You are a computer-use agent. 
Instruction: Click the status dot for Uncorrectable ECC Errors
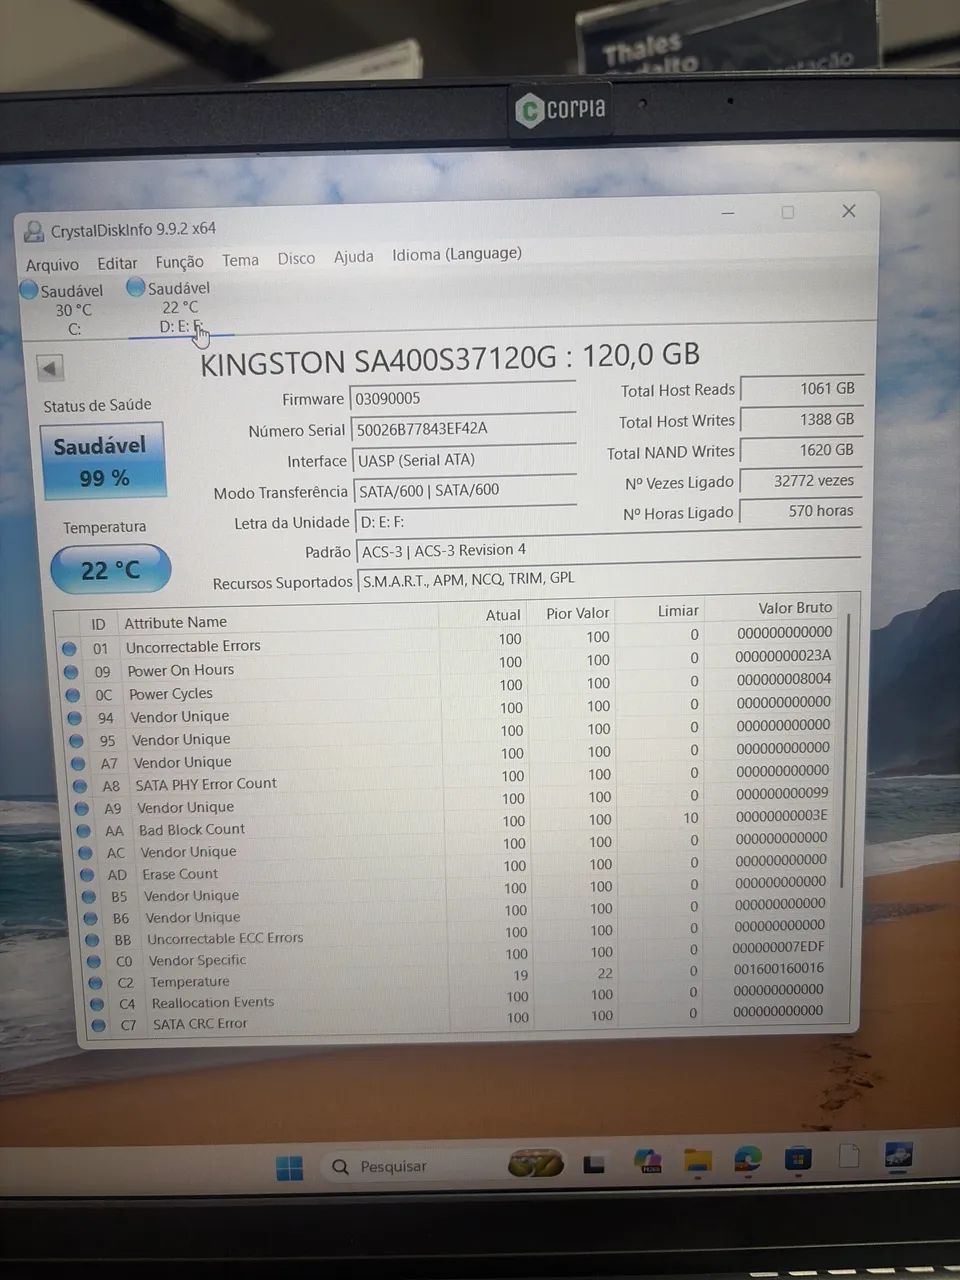click(x=92, y=940)
